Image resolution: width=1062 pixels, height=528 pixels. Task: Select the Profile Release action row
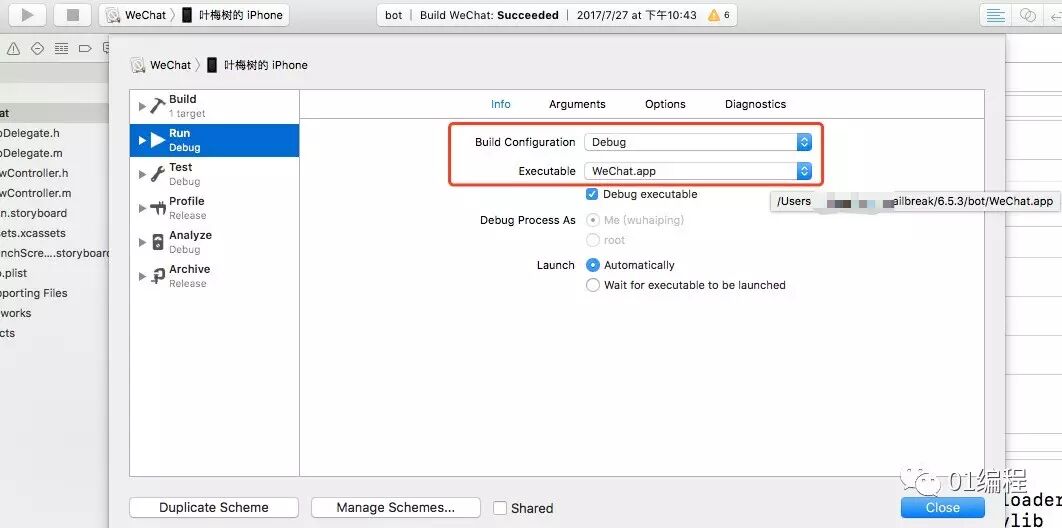[x=214, y=208]
